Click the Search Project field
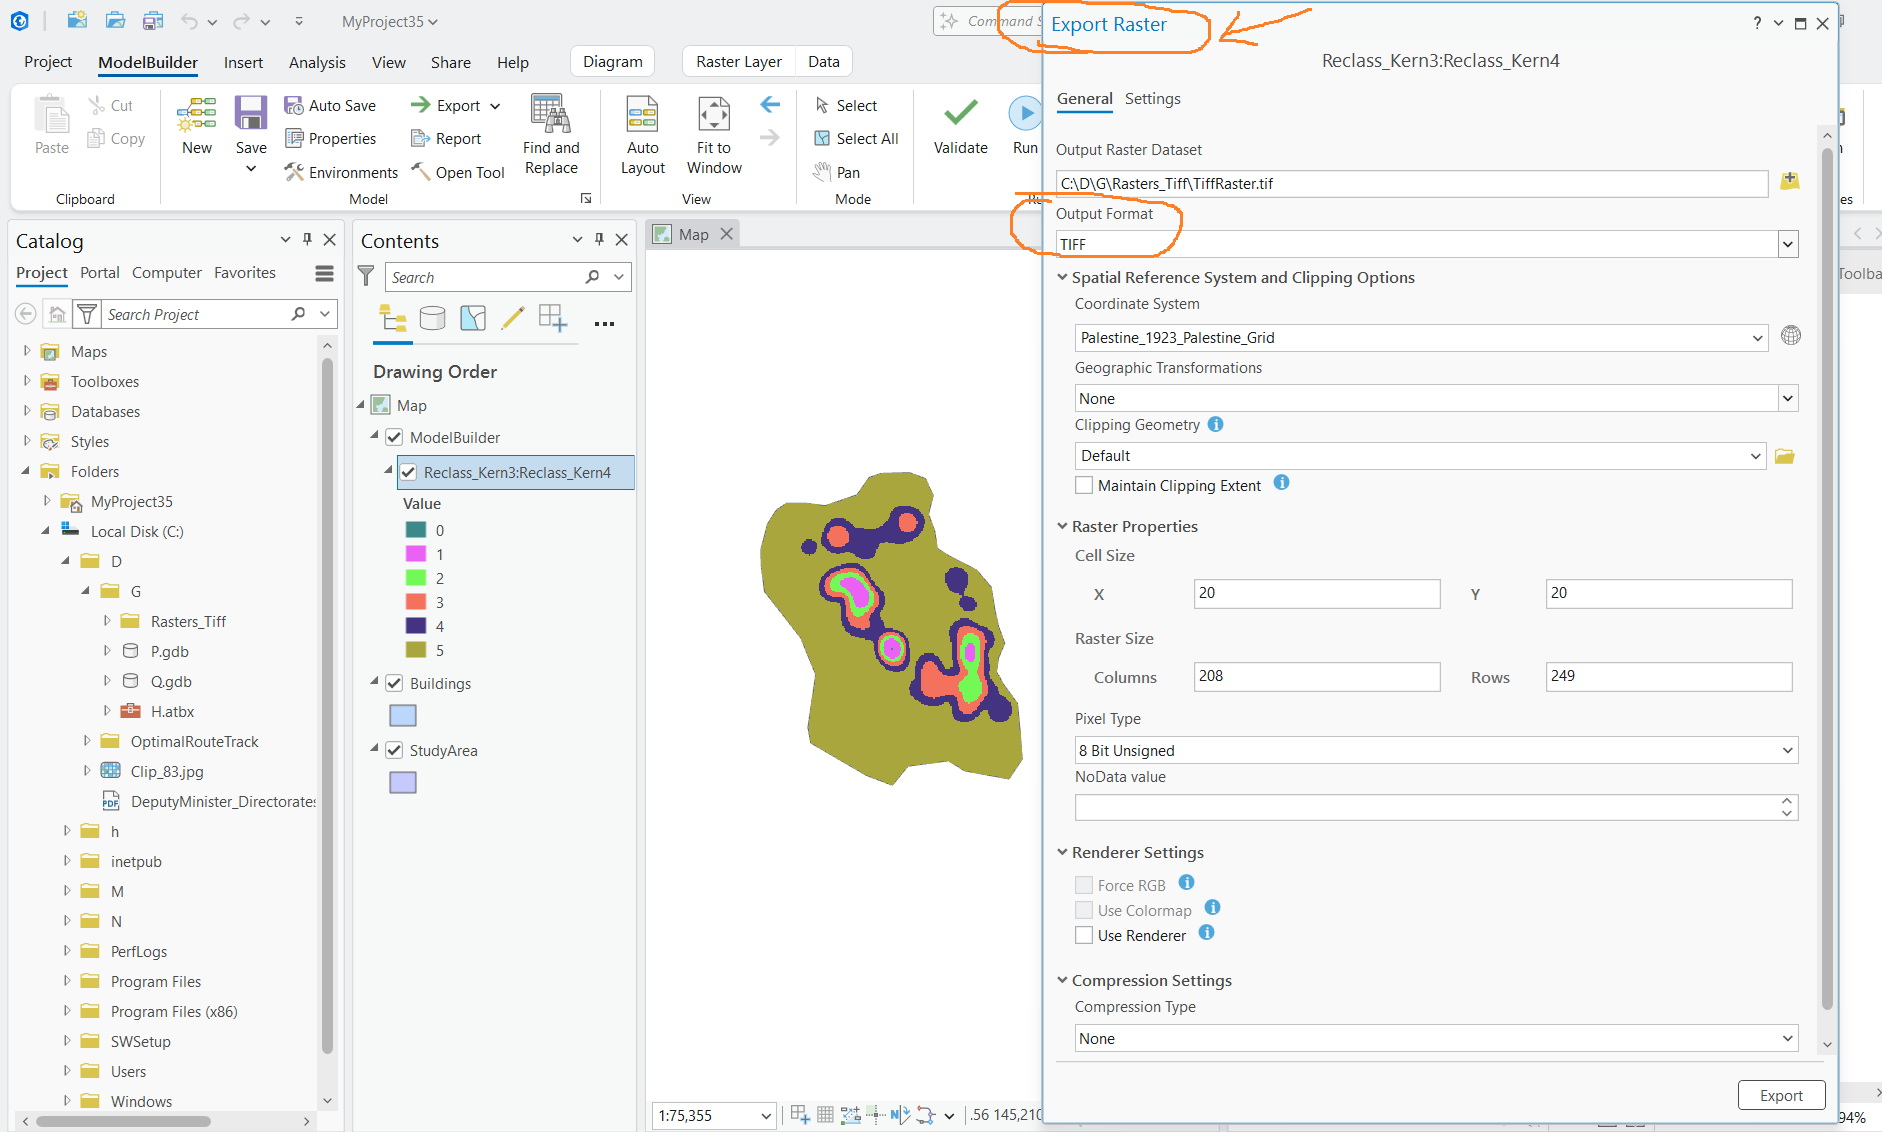The image size is (1882, 1132). tap(197, 314)
